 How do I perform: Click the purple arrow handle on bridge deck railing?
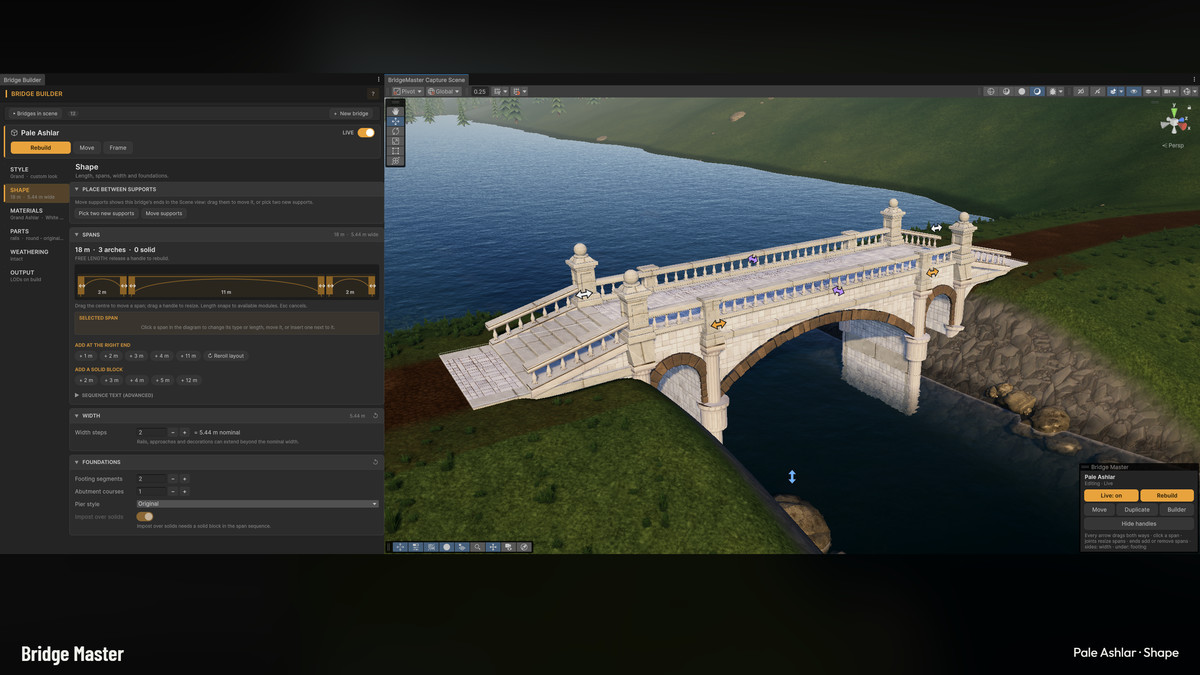point(753,259)
